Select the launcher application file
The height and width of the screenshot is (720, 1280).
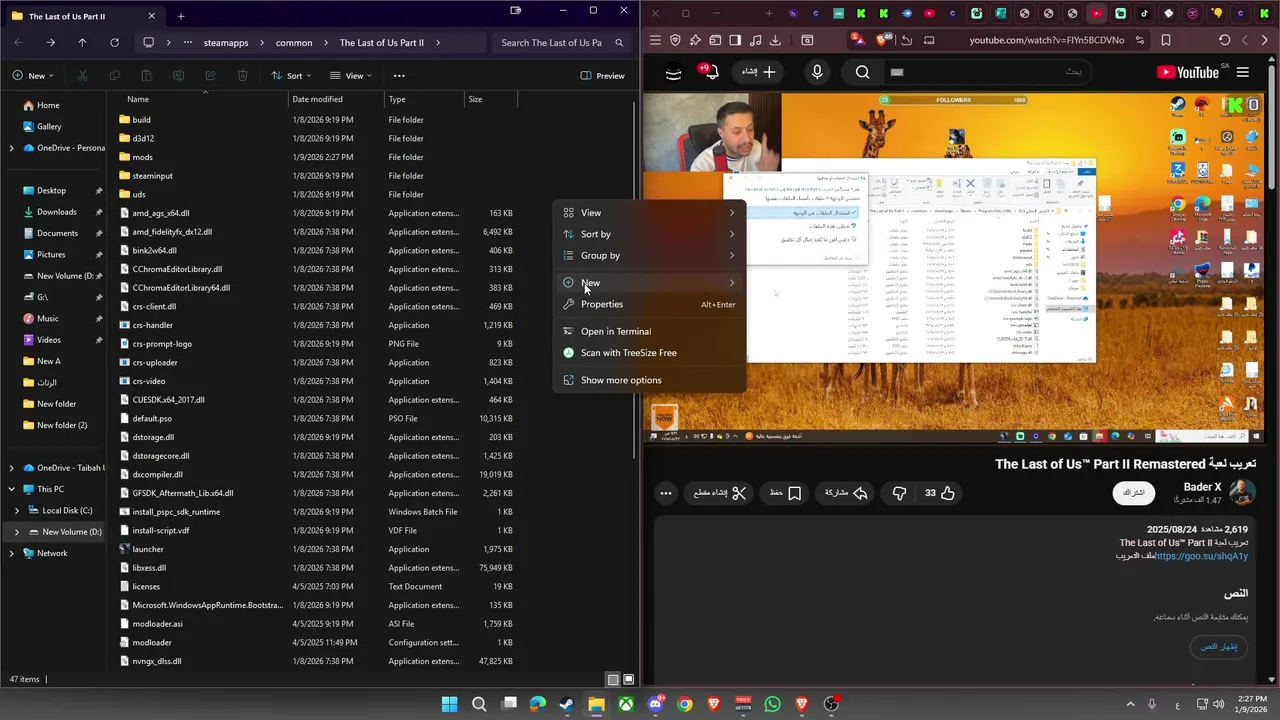click(148, 549)
